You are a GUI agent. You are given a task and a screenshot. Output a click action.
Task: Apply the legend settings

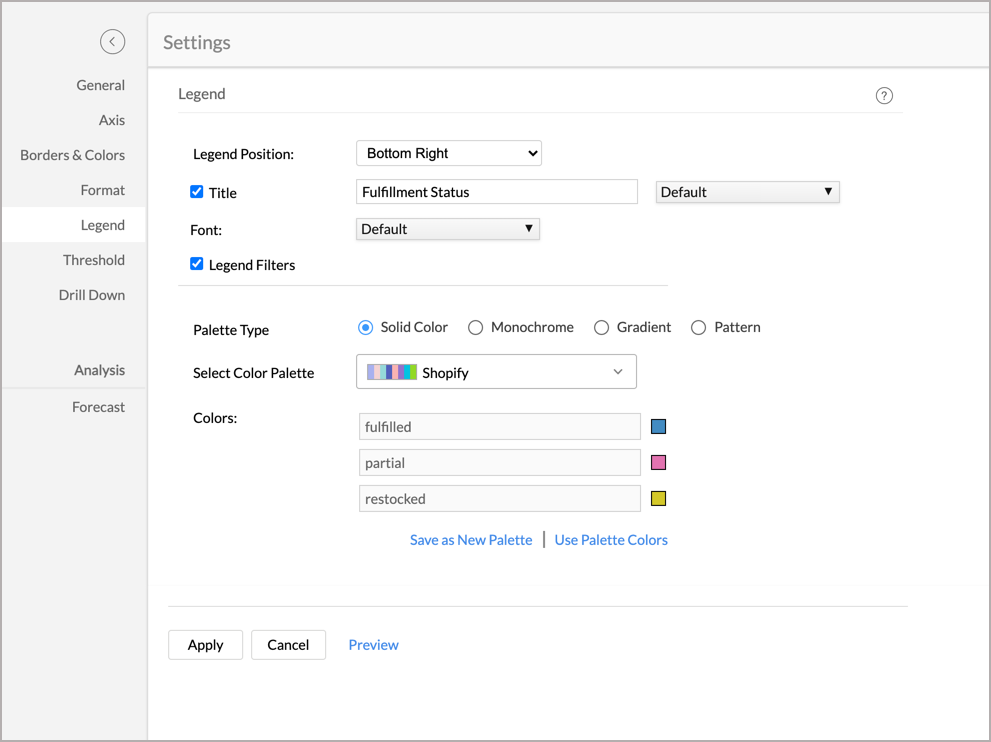tap(205, 644)
